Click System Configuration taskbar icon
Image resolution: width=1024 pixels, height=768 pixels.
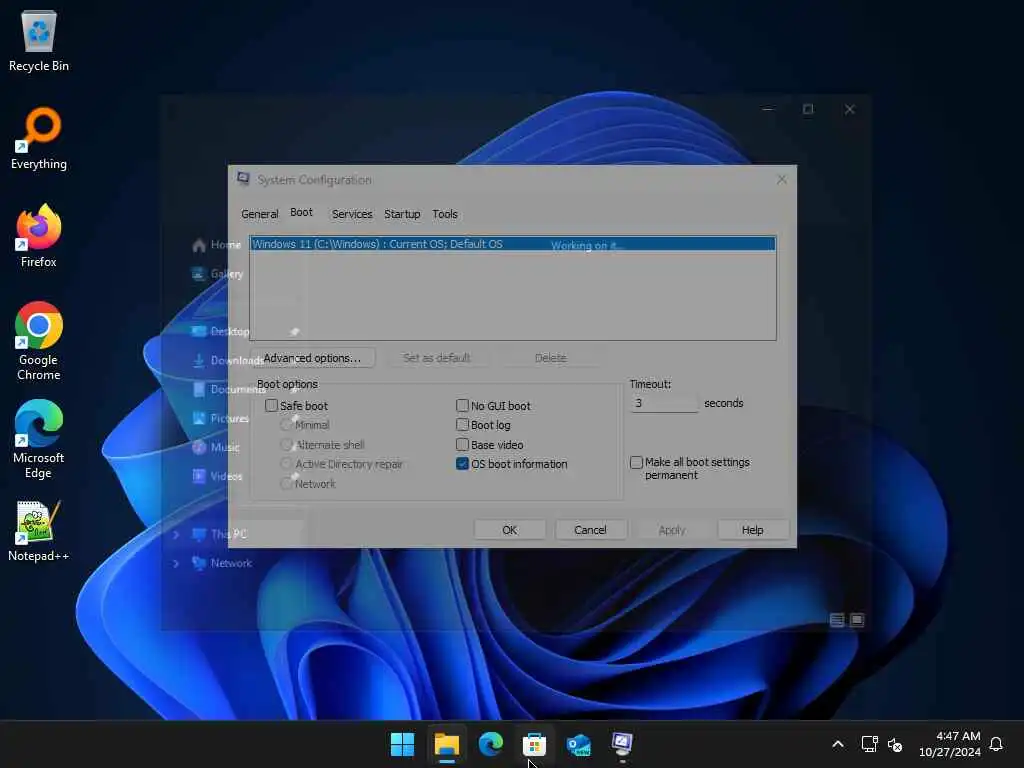[622, 744]
